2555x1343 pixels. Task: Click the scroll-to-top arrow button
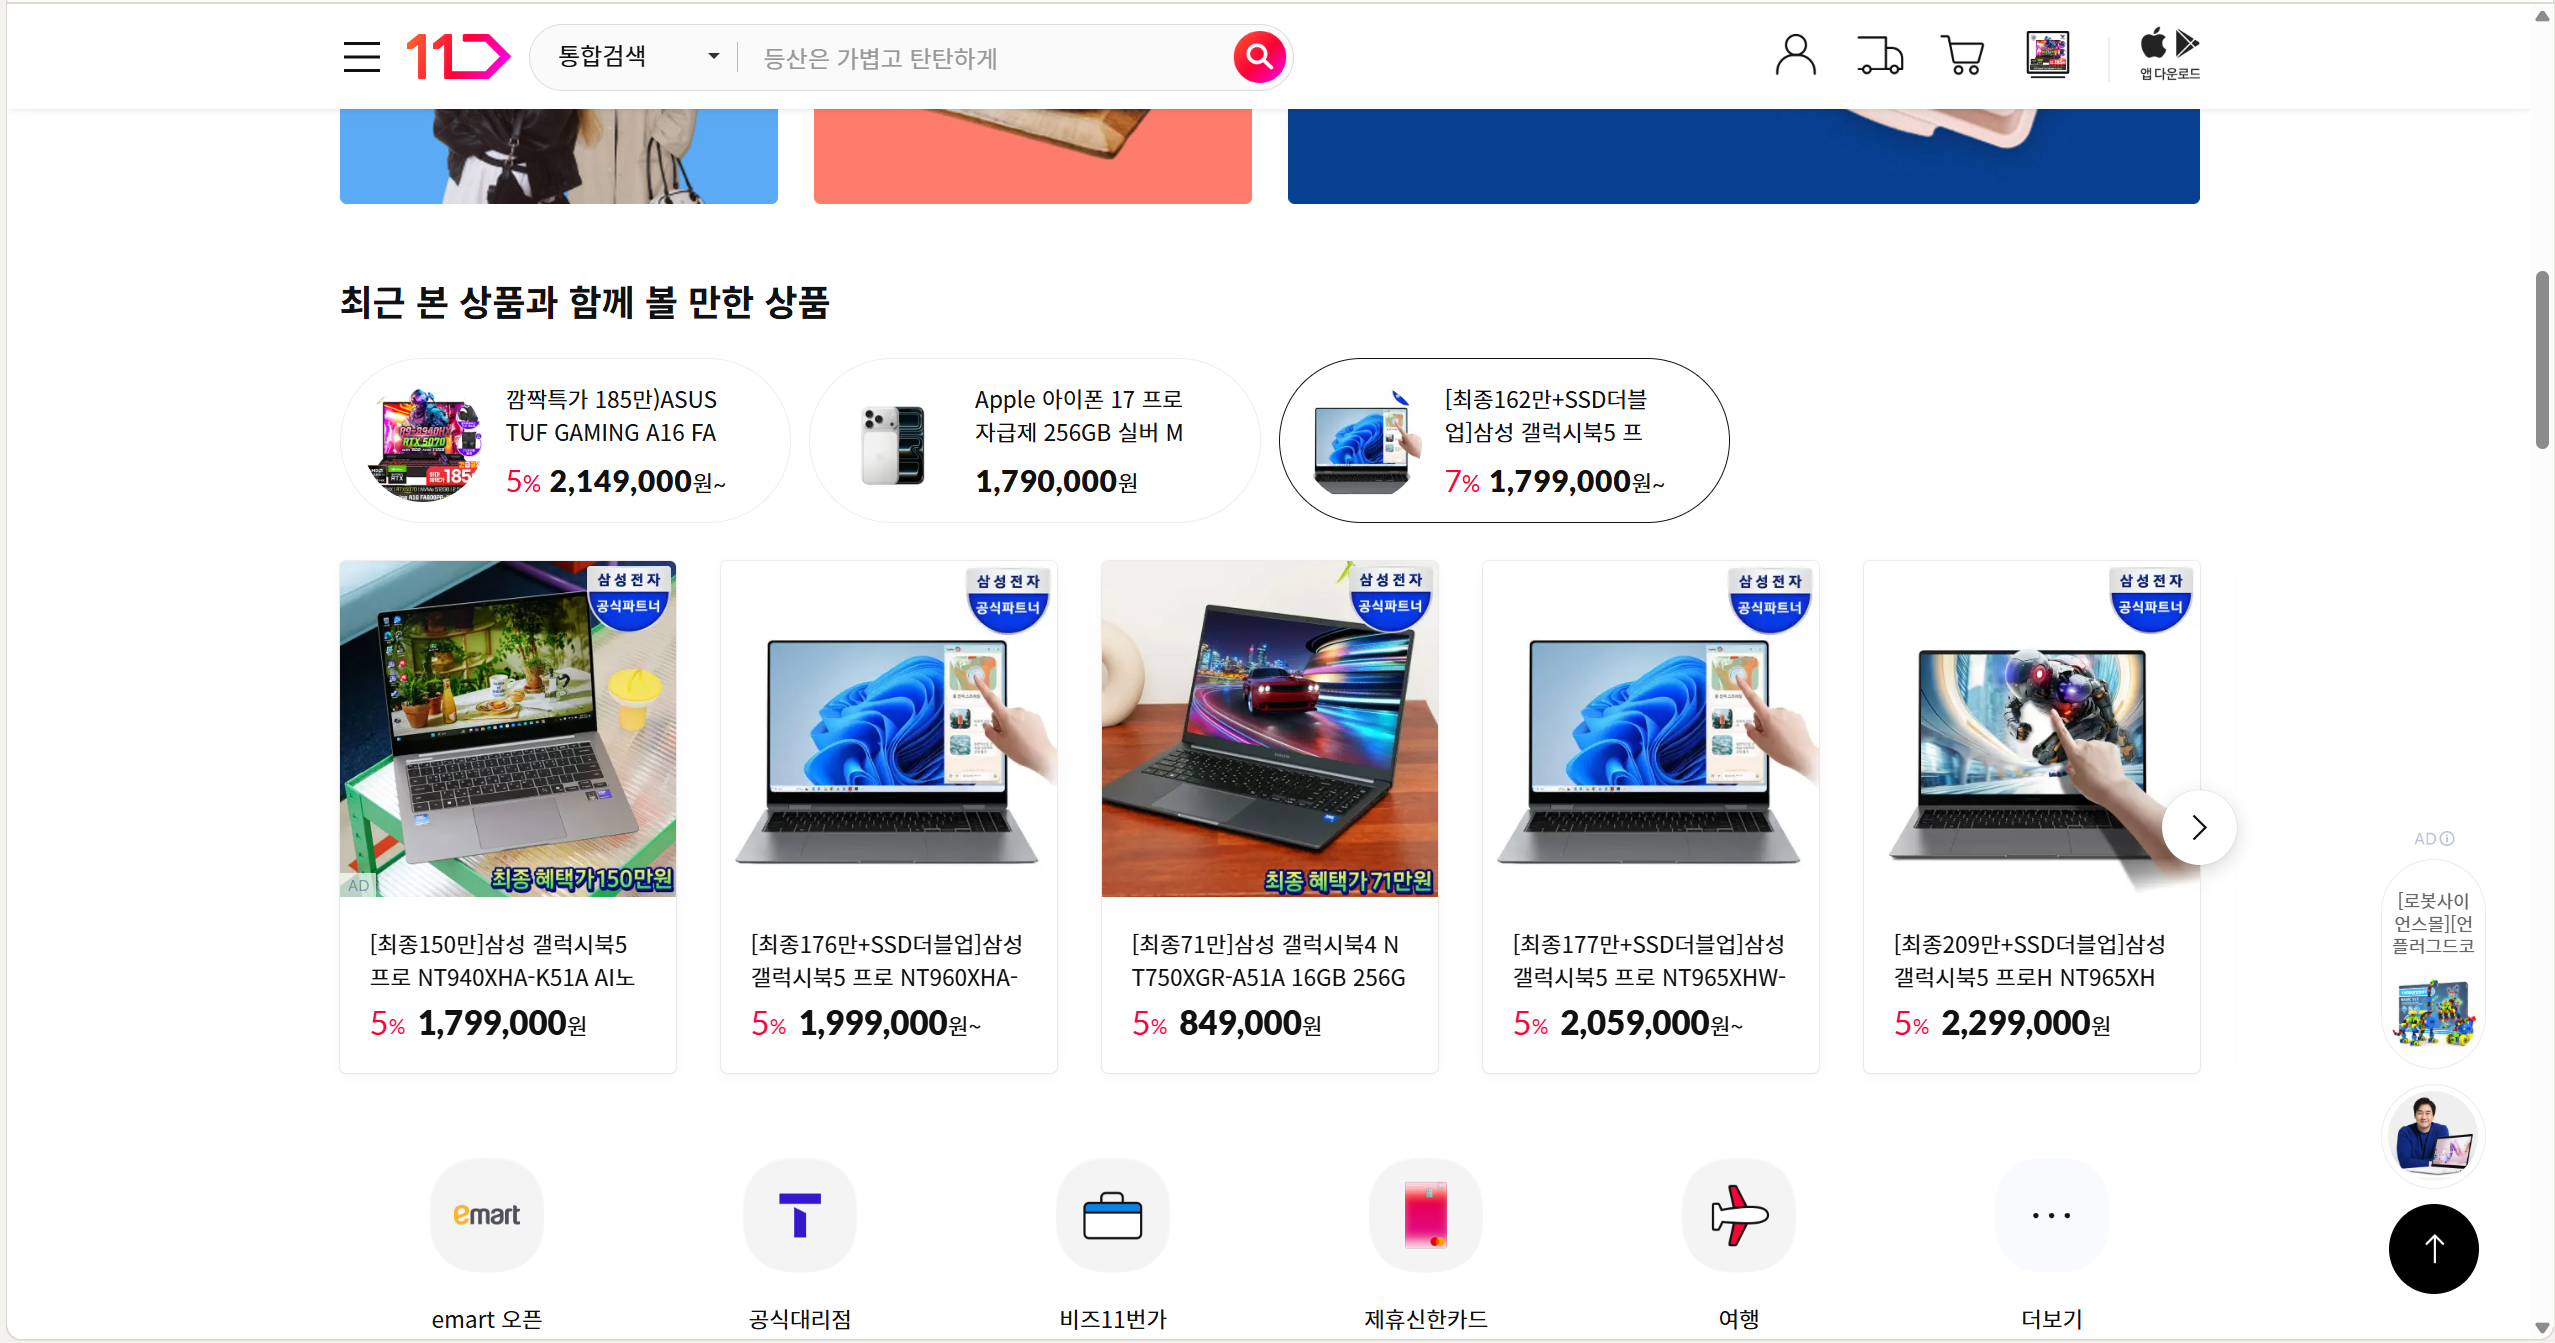coord(2433,1248)
